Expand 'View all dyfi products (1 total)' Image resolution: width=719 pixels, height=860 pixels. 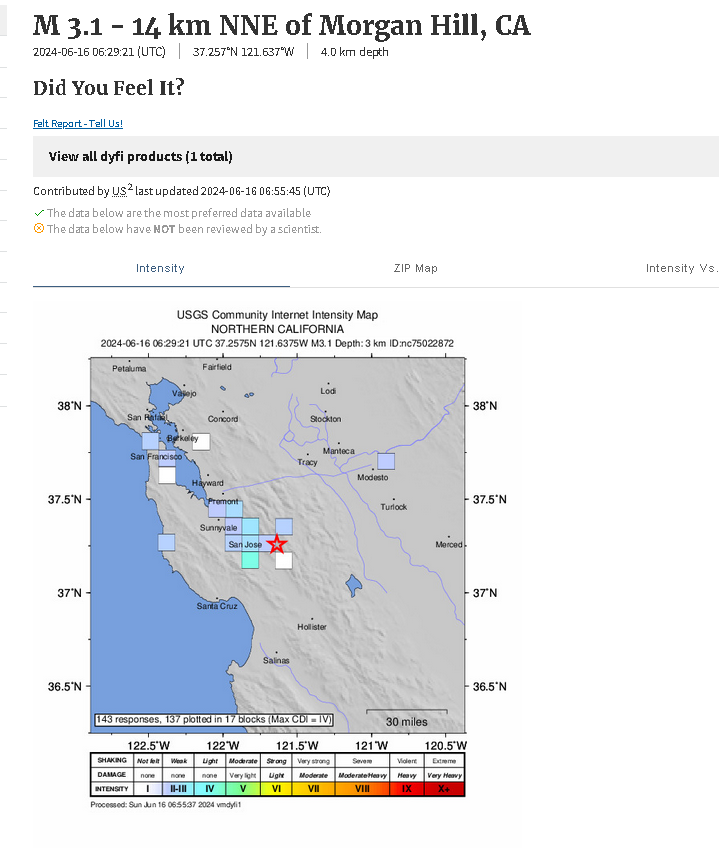[376, 156]
